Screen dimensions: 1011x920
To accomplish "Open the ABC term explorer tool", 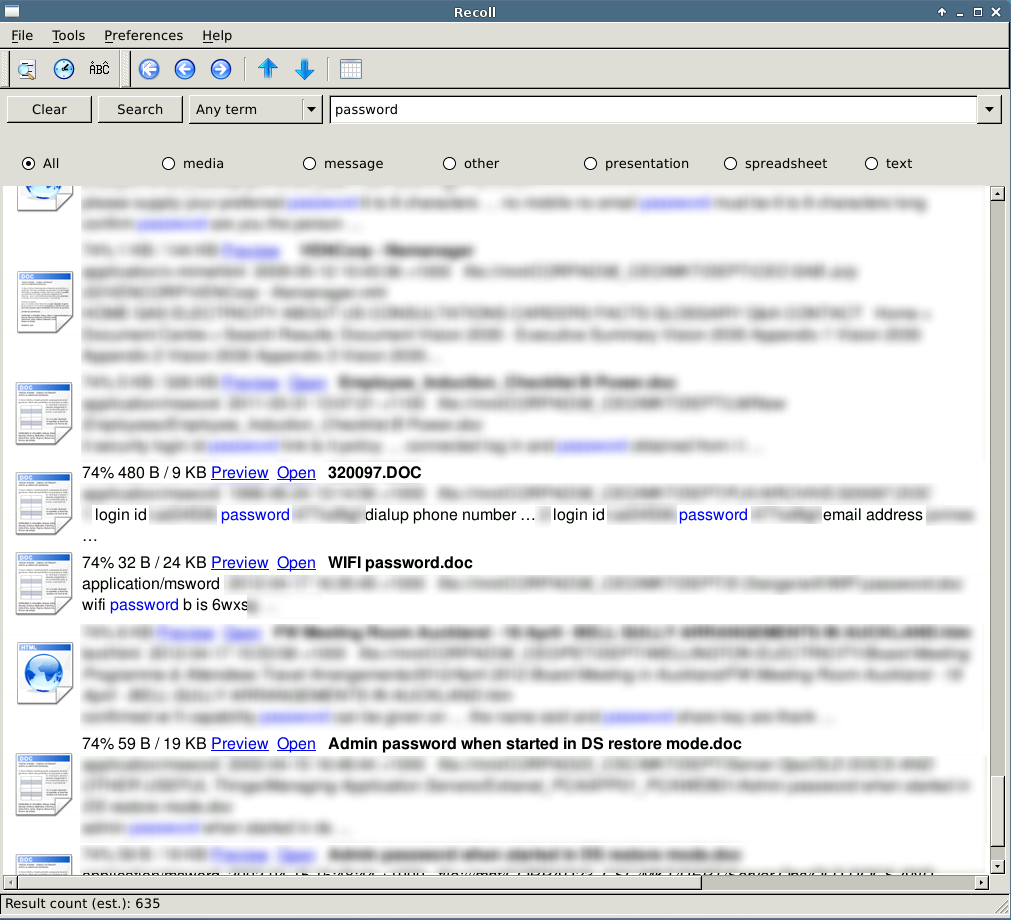I will click(x=99, y=69).
